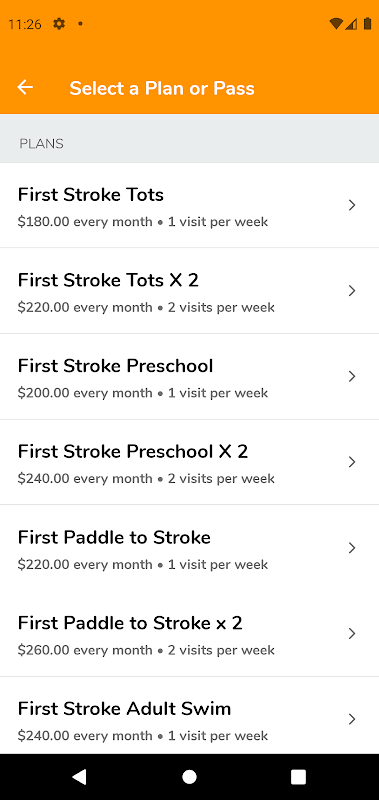This screenshot has height=800, width=379.
Task: Open chevron beside First Stroke Tots X 2
Action: (351, 291)
